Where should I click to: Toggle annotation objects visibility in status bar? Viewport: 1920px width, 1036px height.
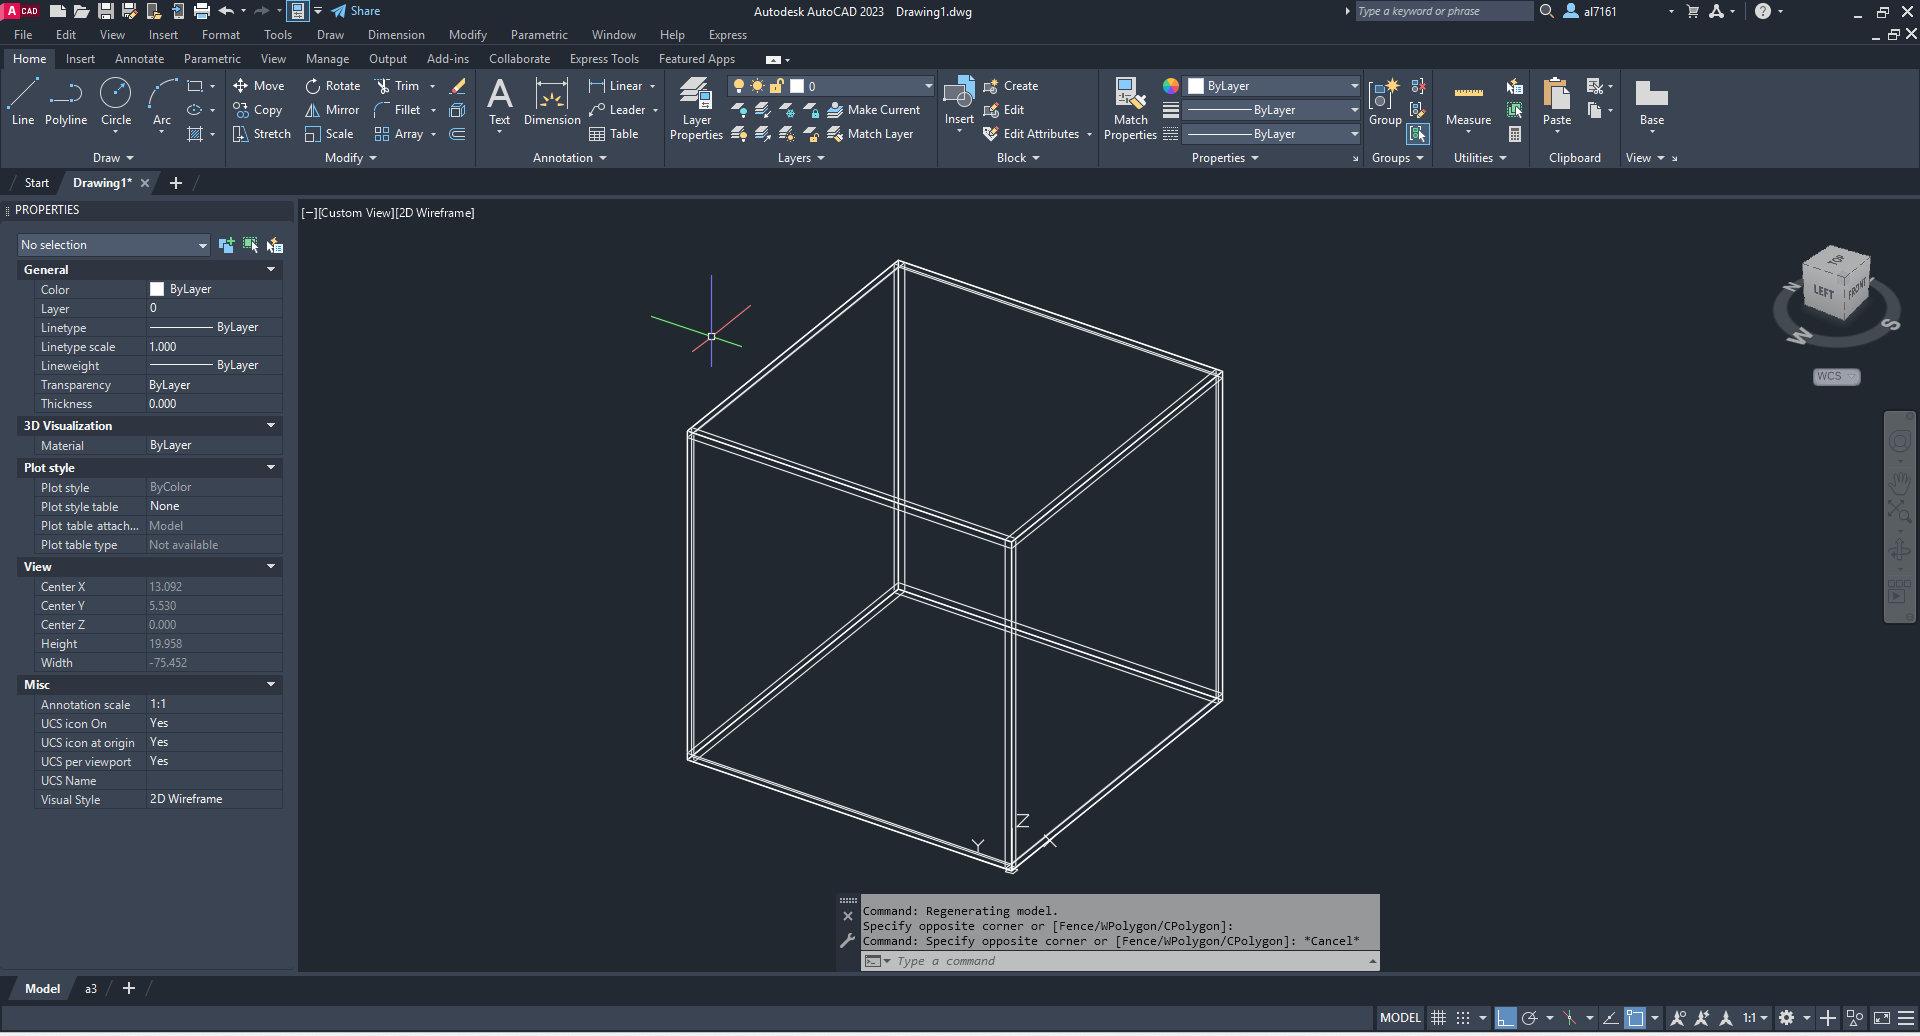point(1678,1018)
